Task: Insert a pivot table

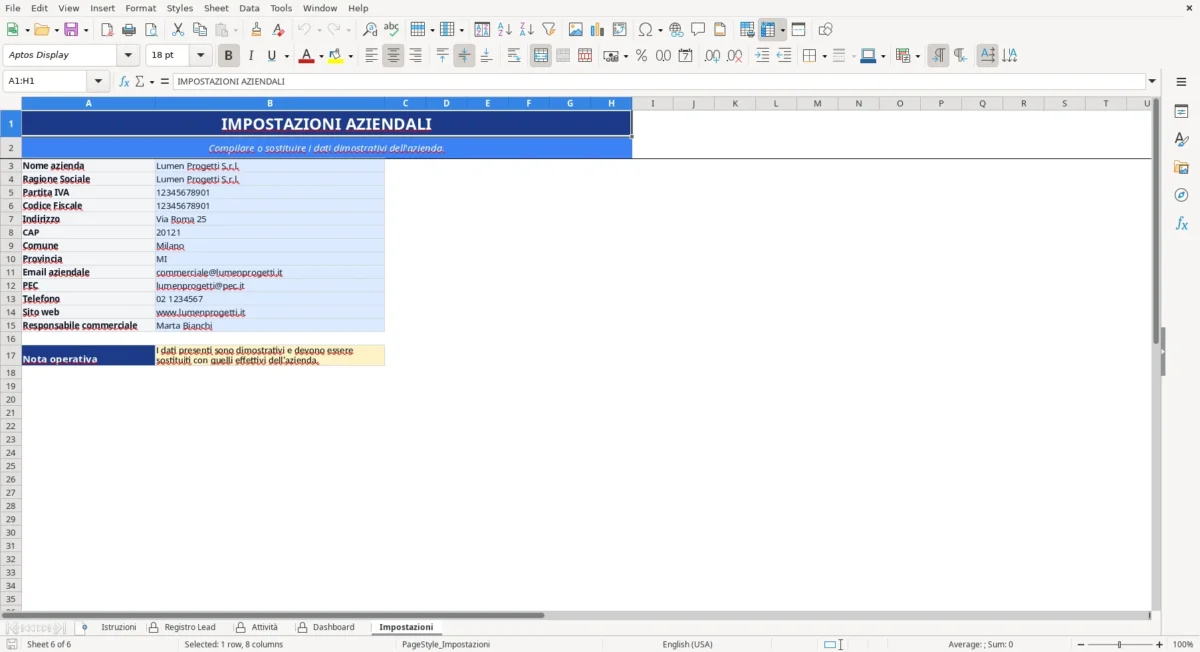Action: point(620,30)
